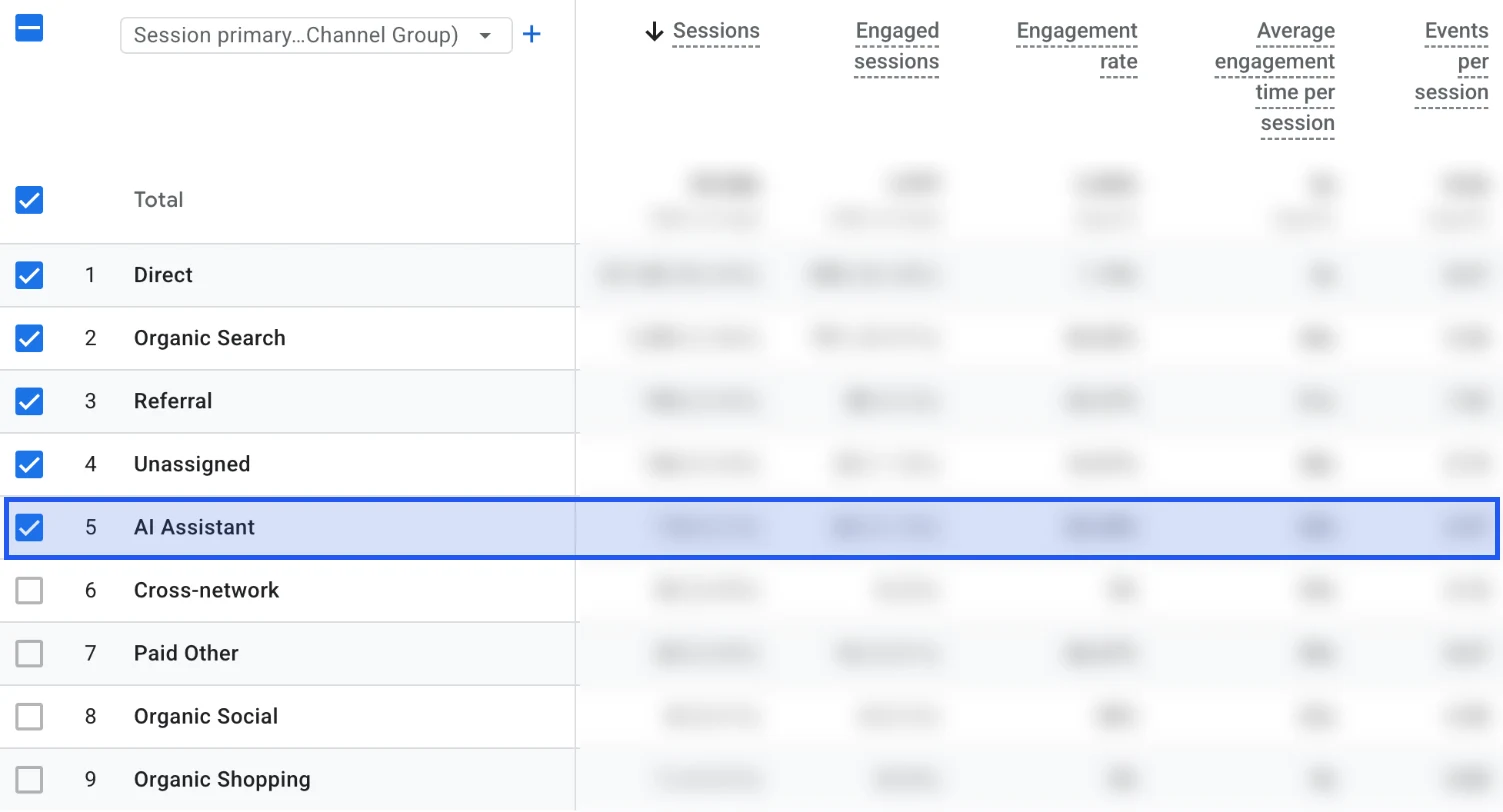Check the Organic Shopping row checkbox
This screenshot has height=812, width=1503.
click(30, 779)
